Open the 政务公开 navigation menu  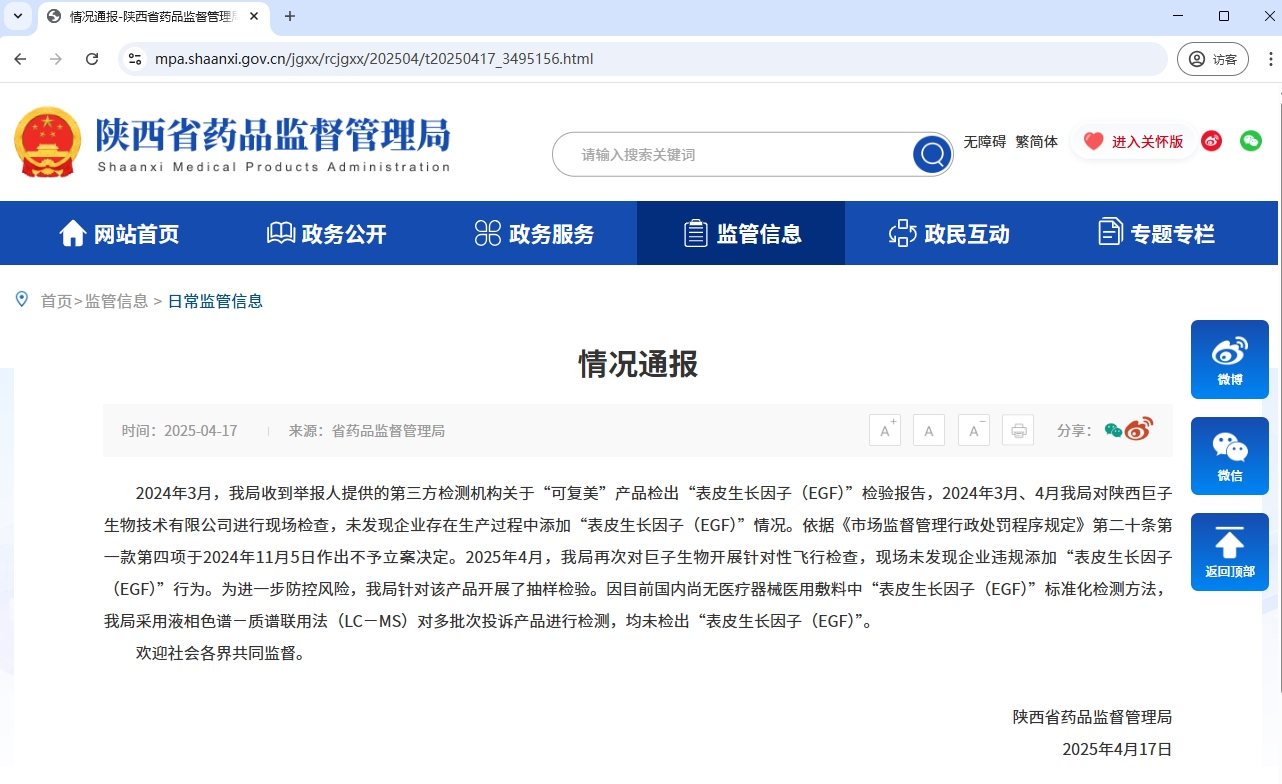pos(326,234)
